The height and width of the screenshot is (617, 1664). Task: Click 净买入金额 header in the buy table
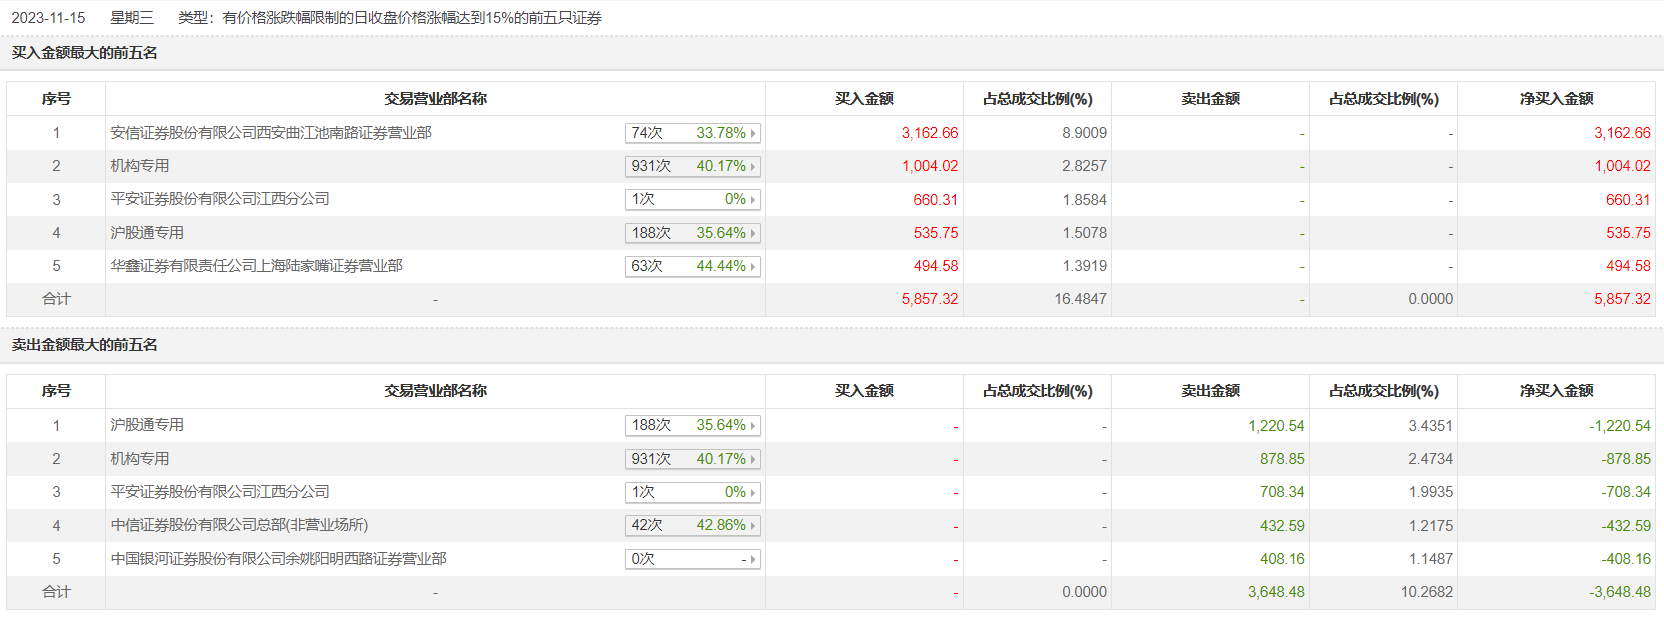[x=1556, y=99]
